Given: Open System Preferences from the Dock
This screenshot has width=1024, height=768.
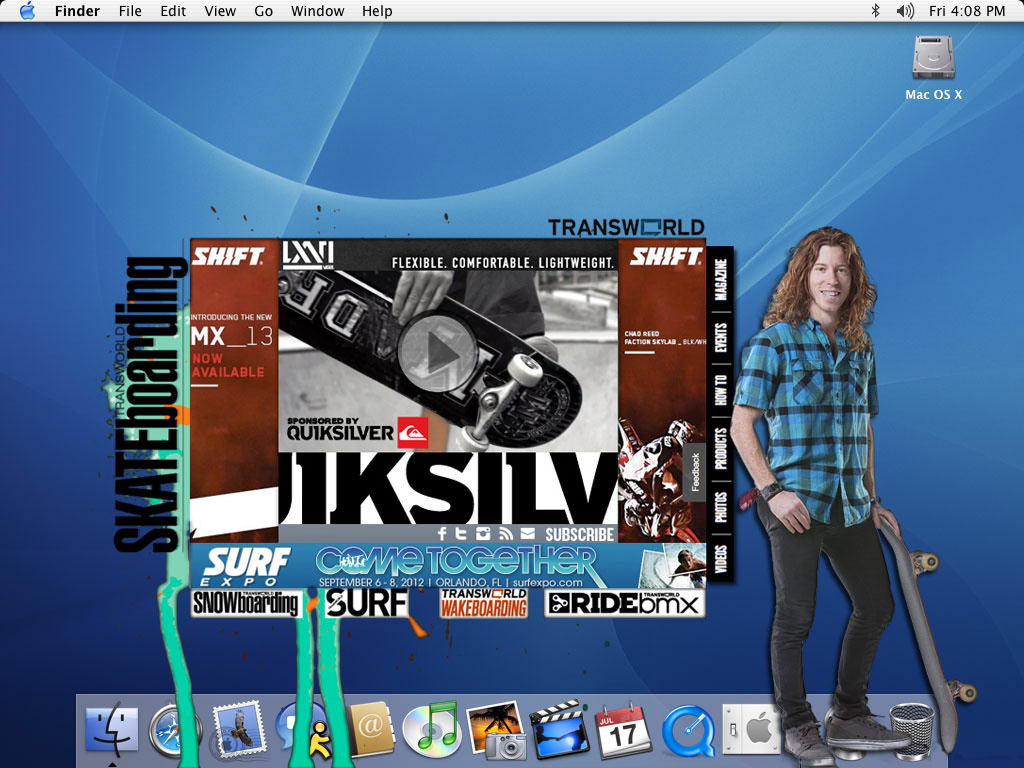Looking at the screenshot, I should [751, 728].
